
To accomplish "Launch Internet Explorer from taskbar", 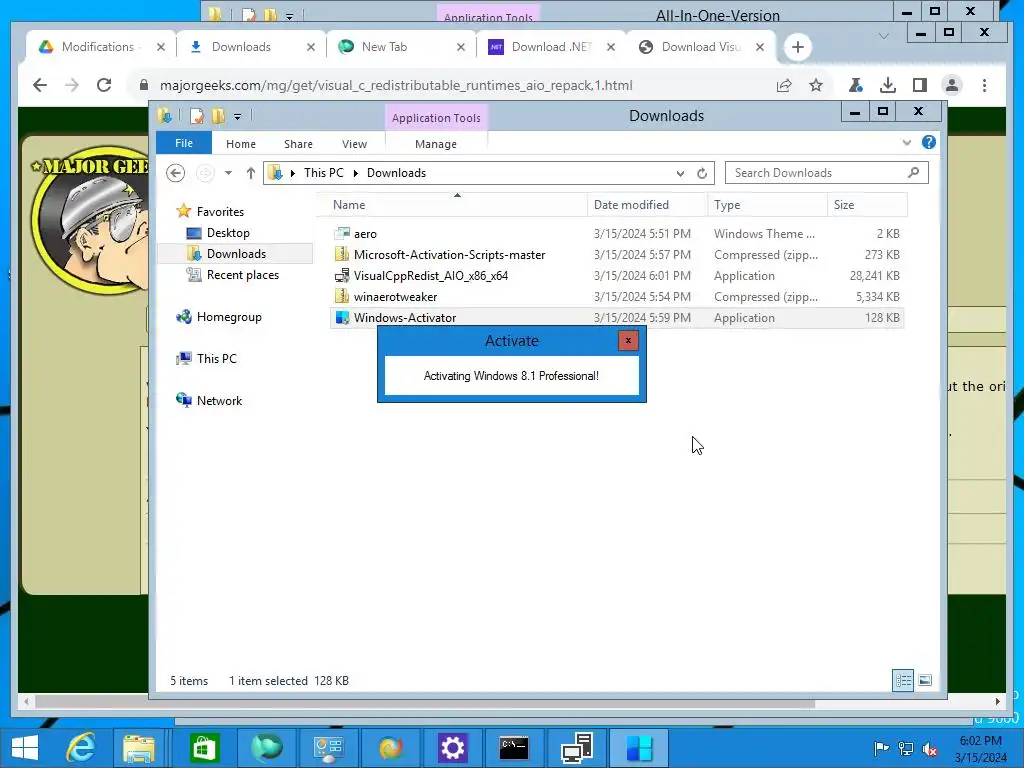I will point(81,748).
